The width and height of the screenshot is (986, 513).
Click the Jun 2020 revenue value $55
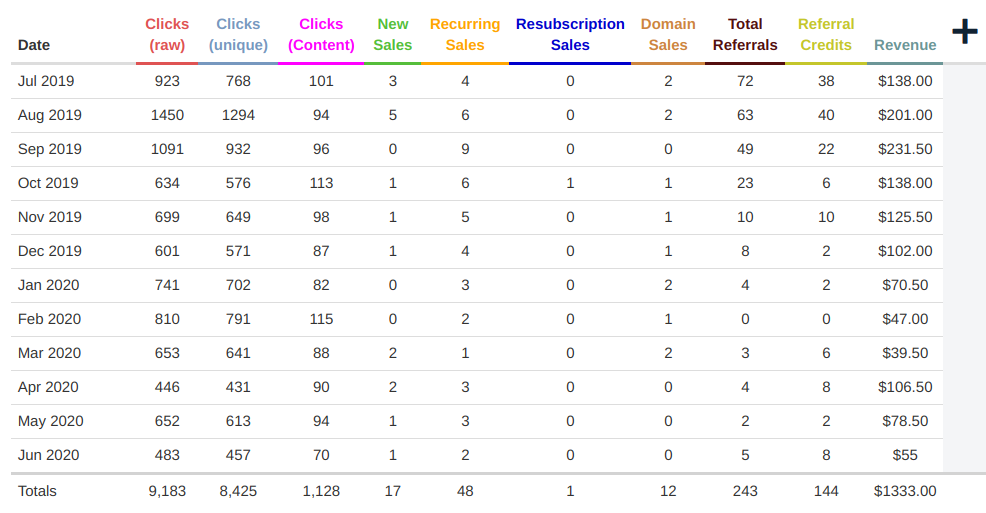click(x=905, y=455)
